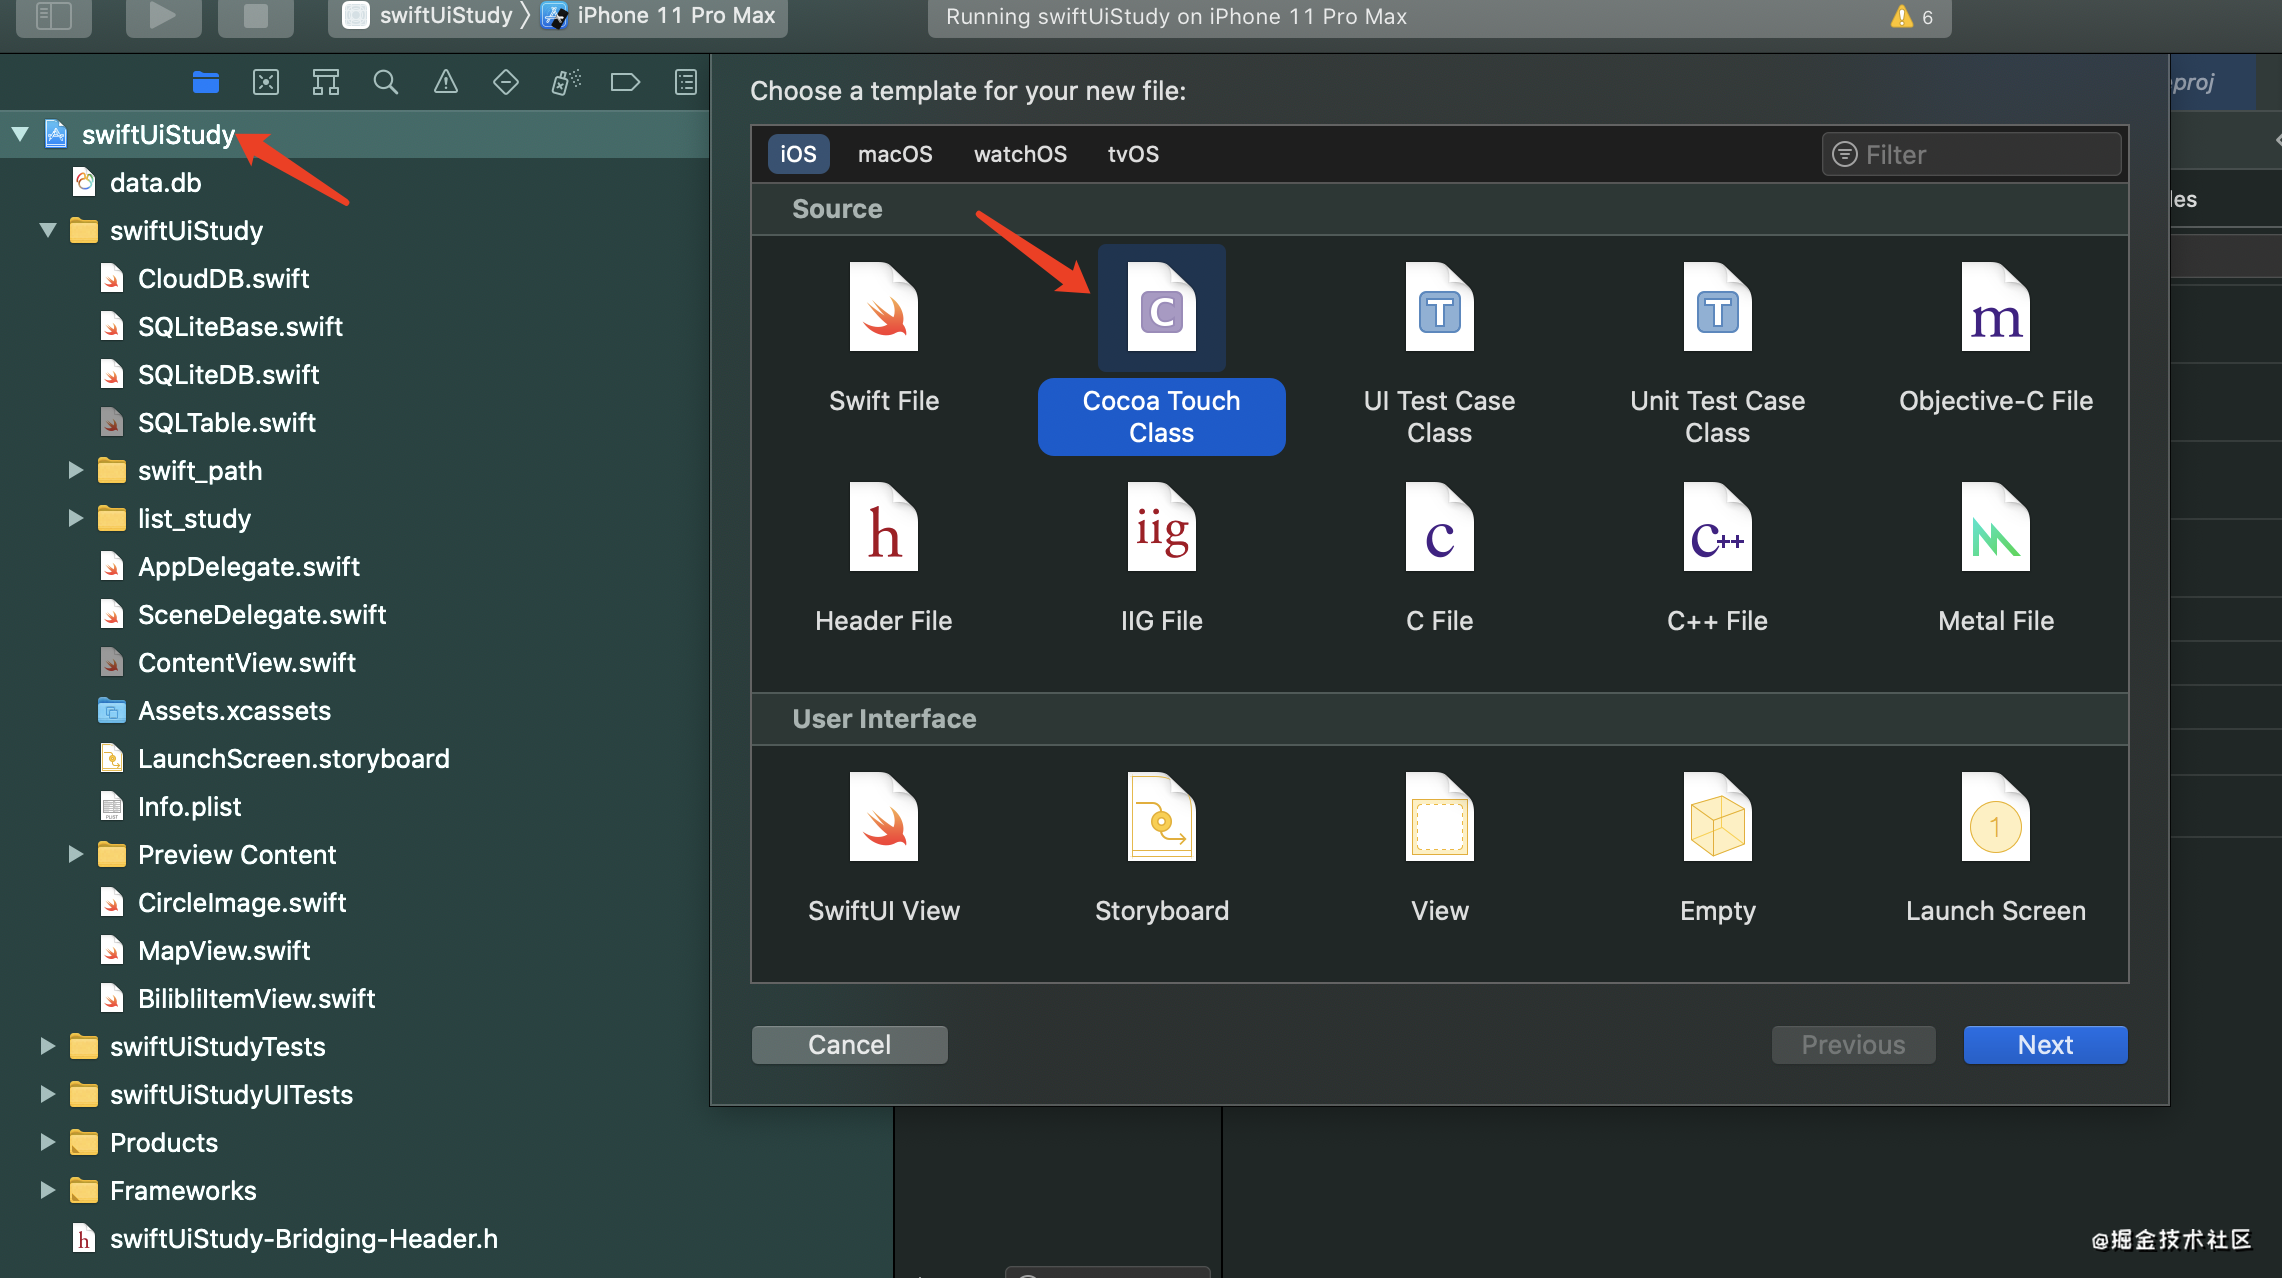Image resolution: width=2282 pixels, height=1278 pixels.
Task: Open AppDelegate.swift file
Action: click(x=248, y=566)
